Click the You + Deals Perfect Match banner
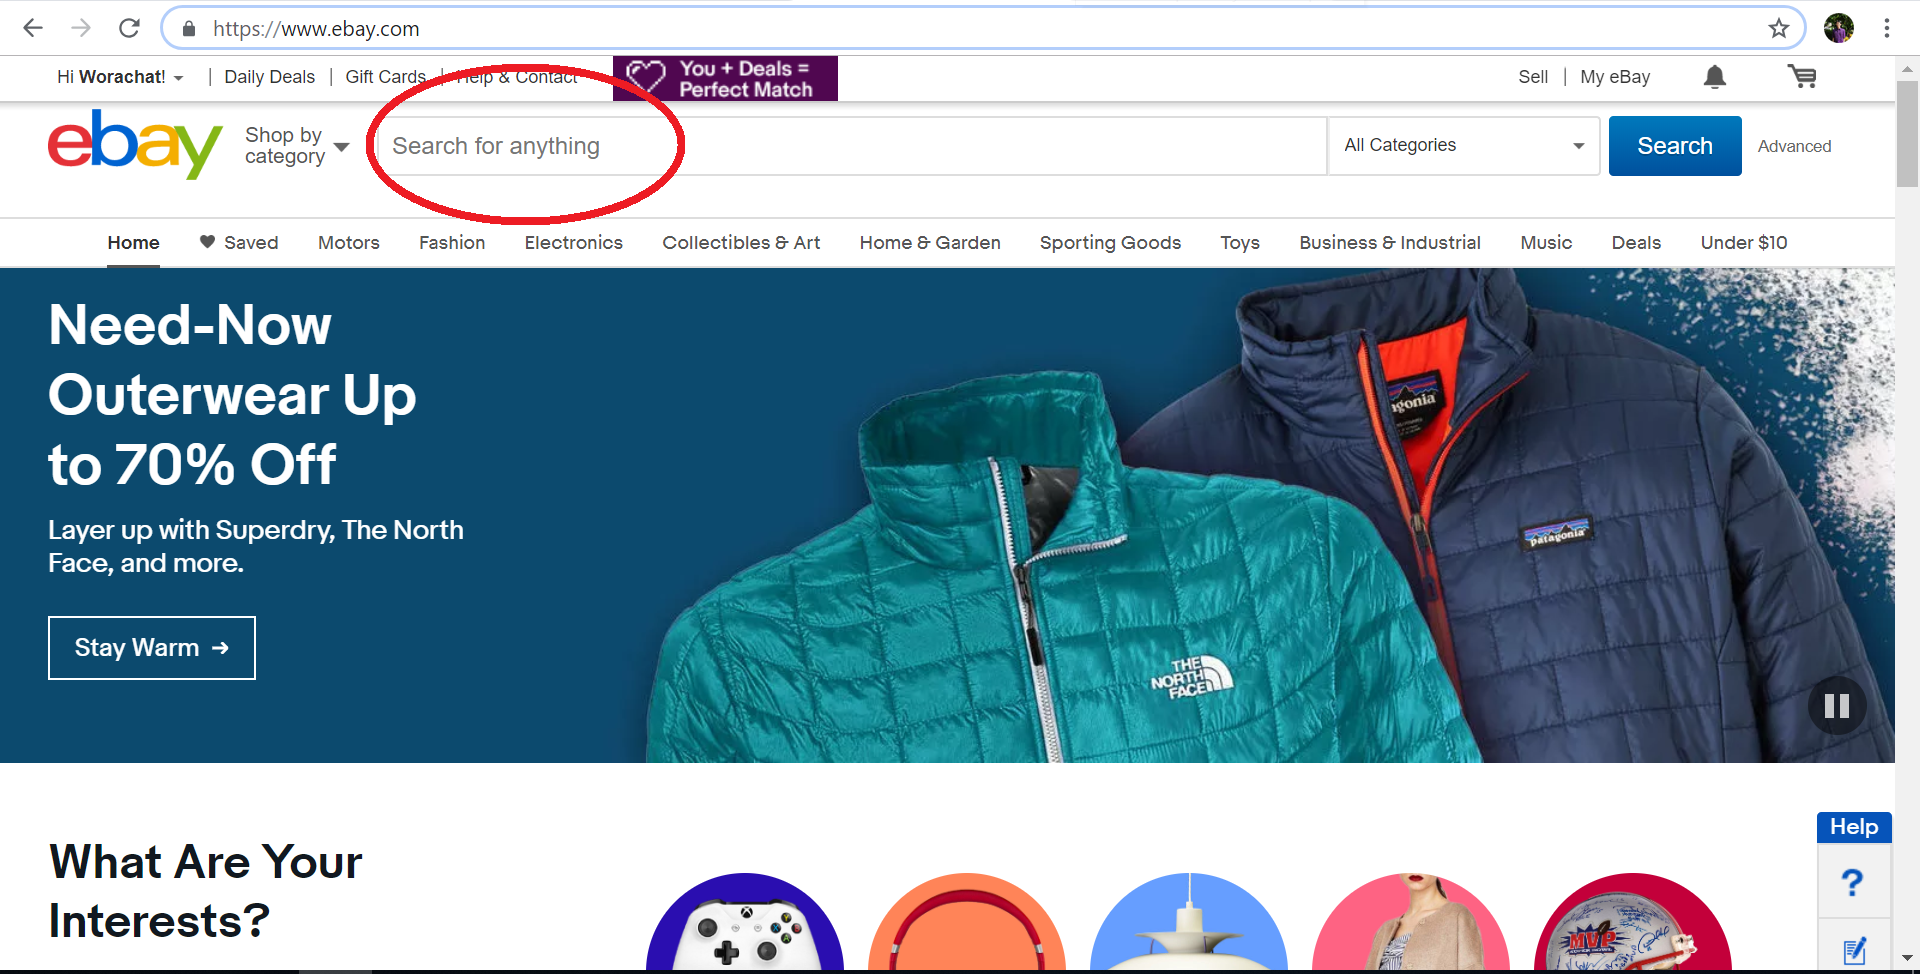The image size is (1920, 974). click(x=725, y=78)
